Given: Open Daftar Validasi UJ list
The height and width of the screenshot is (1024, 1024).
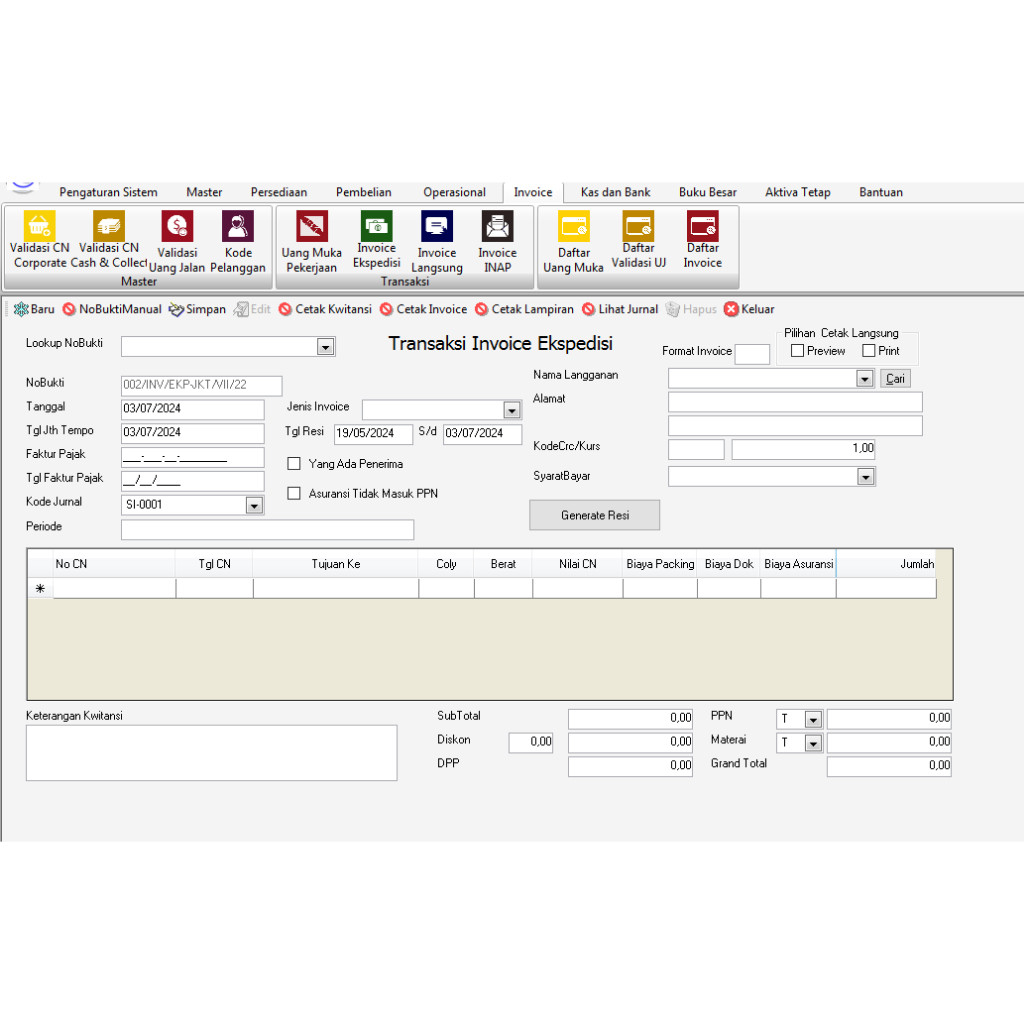Looking at the screenshot, I should [x=638, y=227].
